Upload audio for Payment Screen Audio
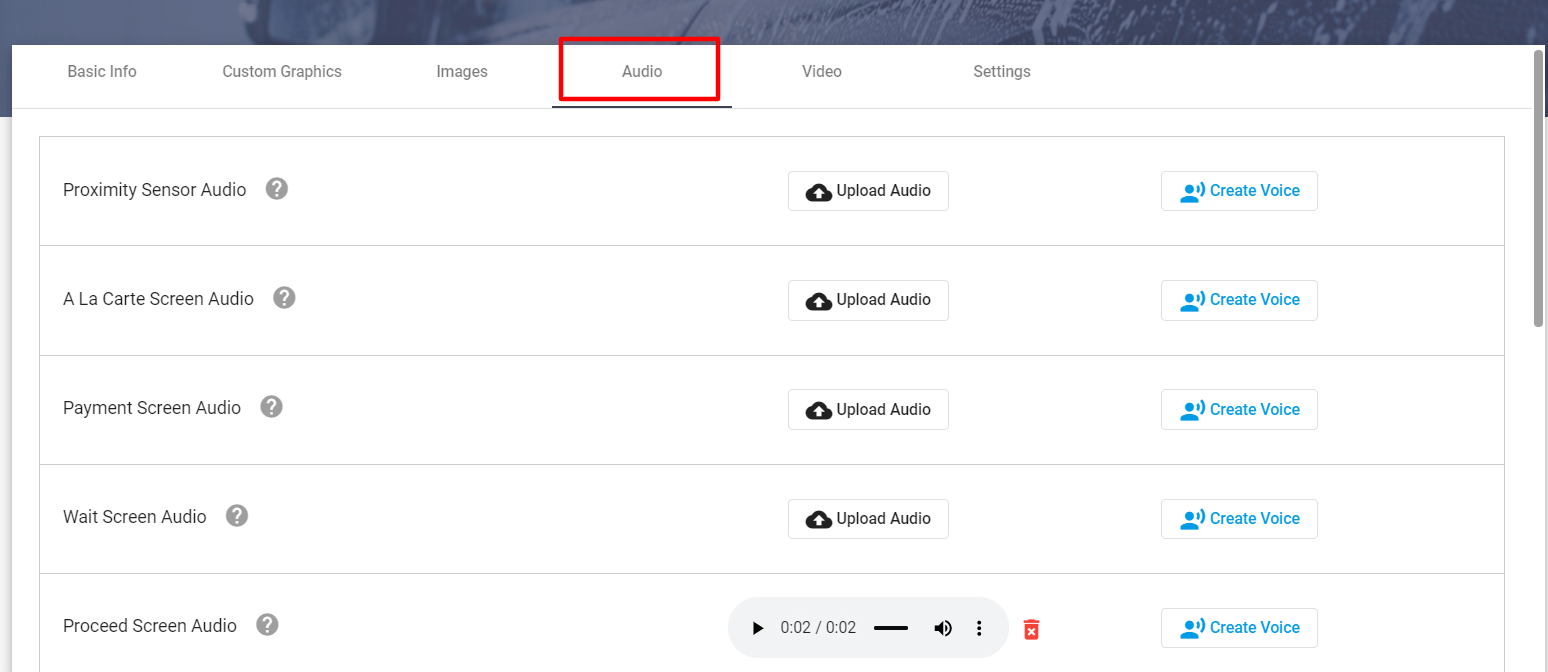Screen dimensions: 1548x672 (x=868, y=410)
